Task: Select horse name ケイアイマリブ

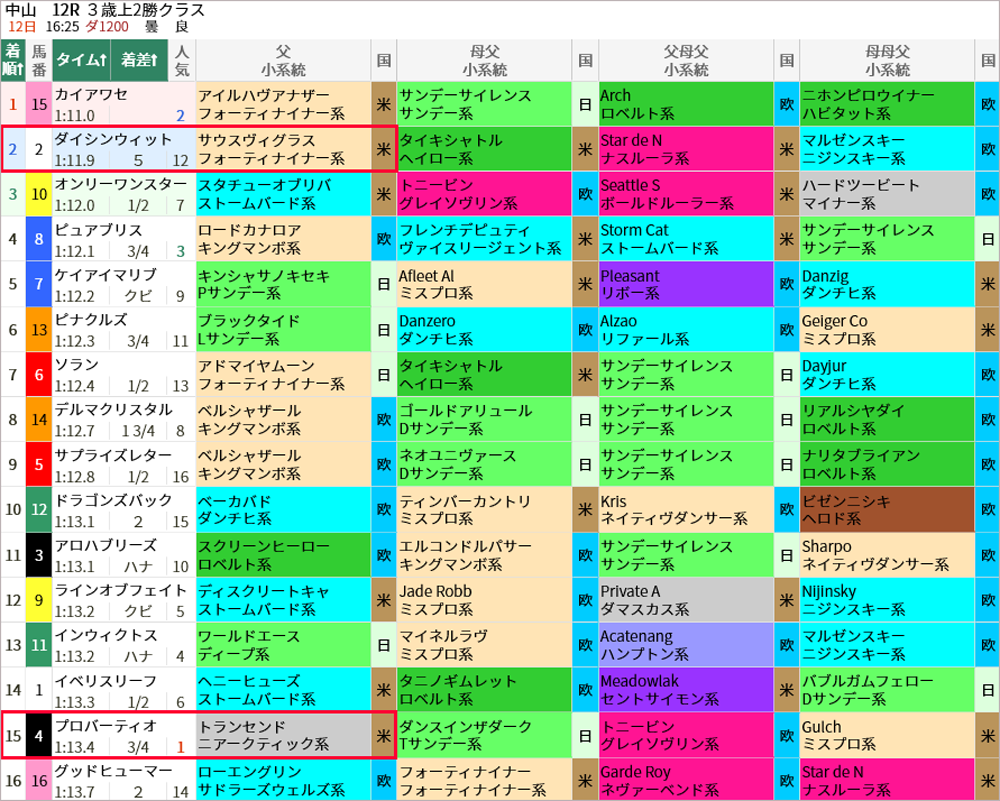Action: coord(106,275)
